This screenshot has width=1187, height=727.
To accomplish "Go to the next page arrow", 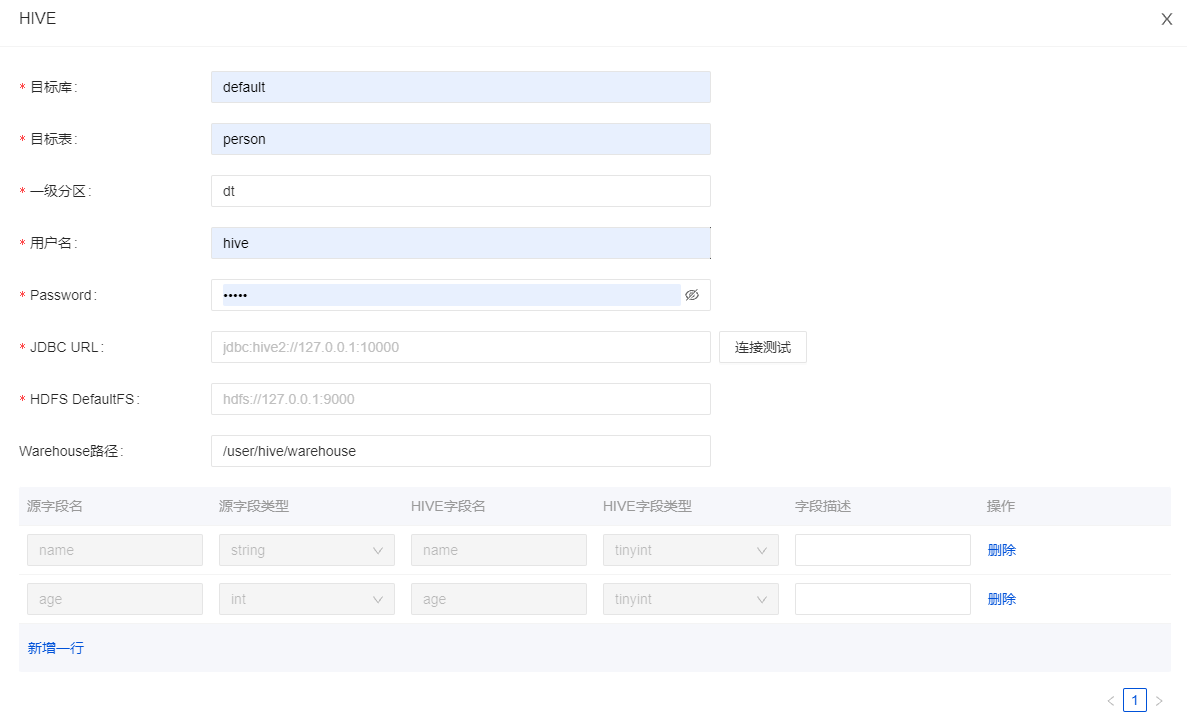I will pos(1159,701).
